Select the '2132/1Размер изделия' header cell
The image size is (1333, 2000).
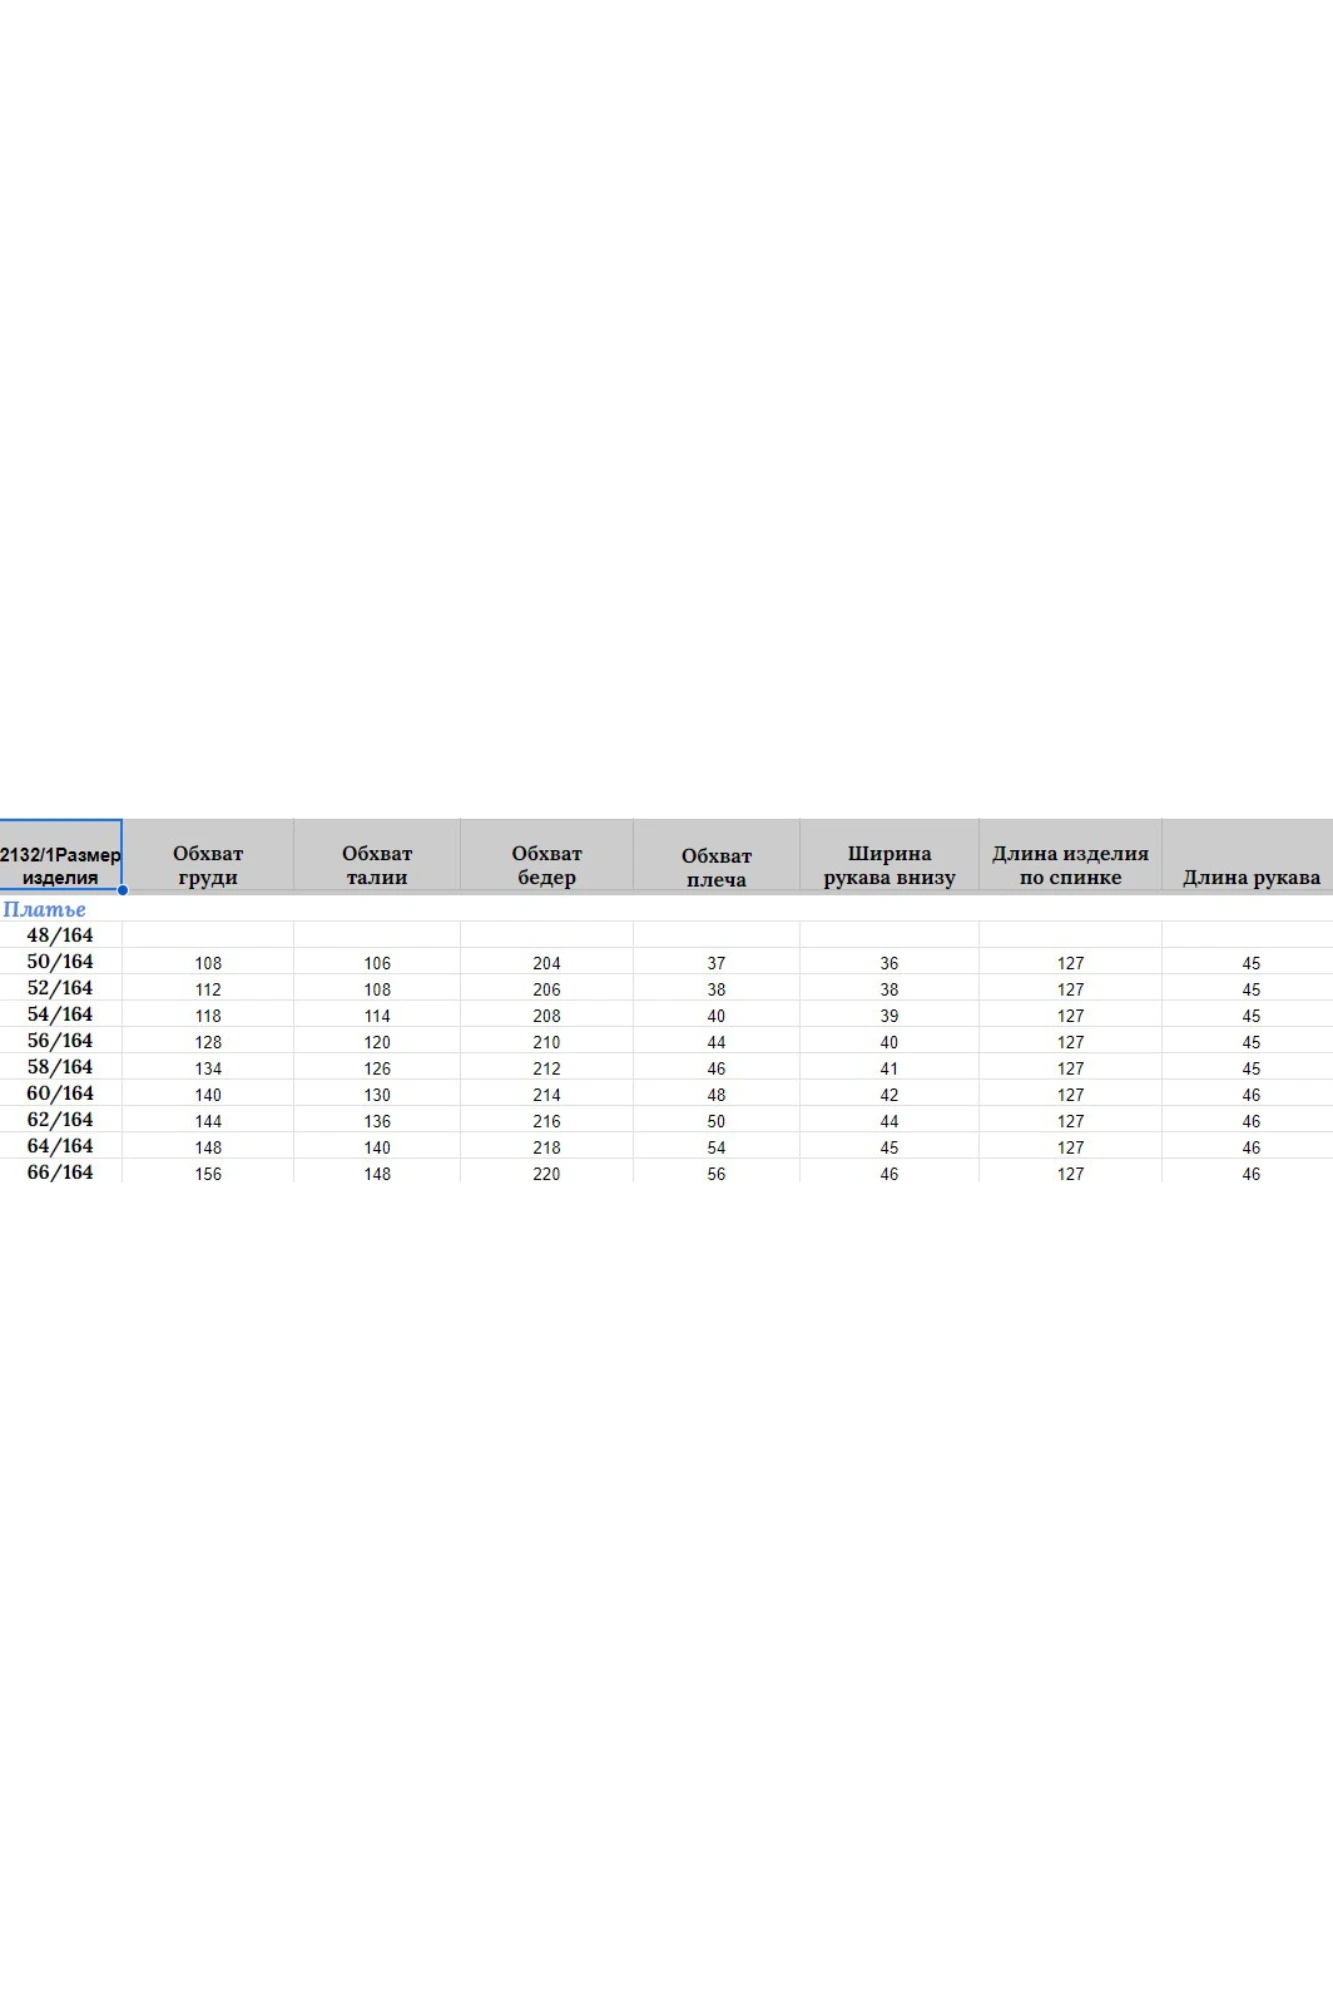[60, 865]
